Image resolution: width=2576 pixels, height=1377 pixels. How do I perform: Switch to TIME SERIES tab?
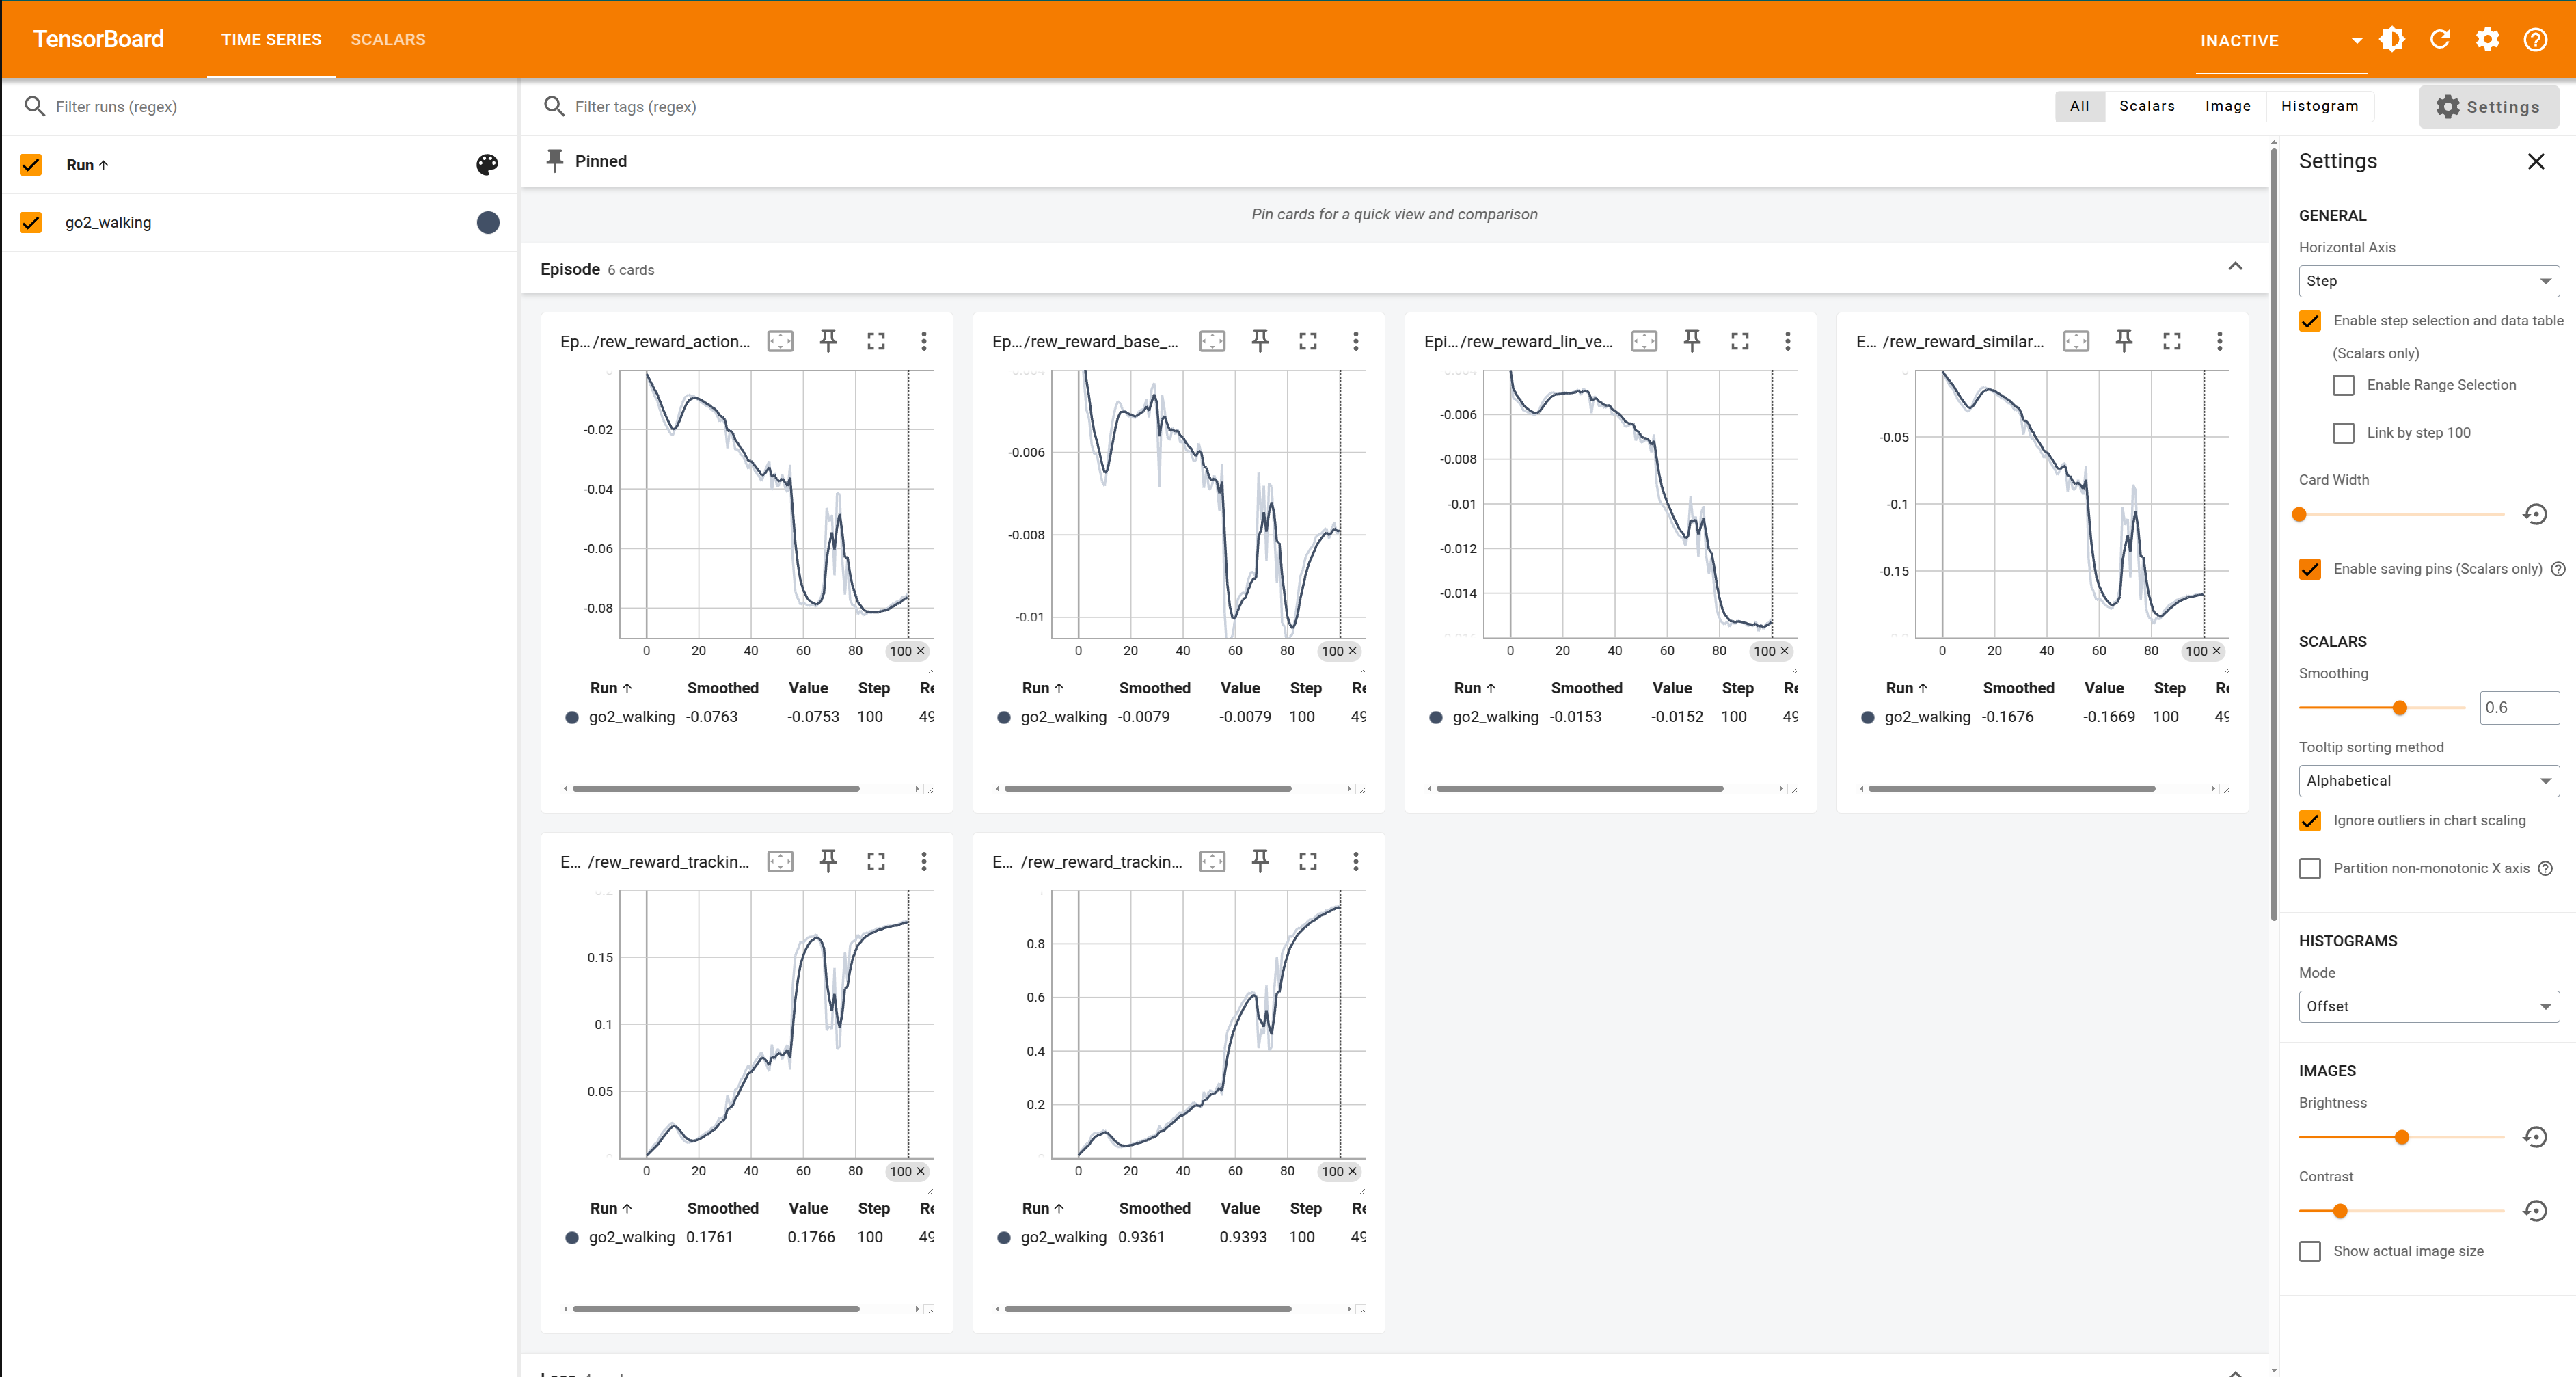coord(271,40)
